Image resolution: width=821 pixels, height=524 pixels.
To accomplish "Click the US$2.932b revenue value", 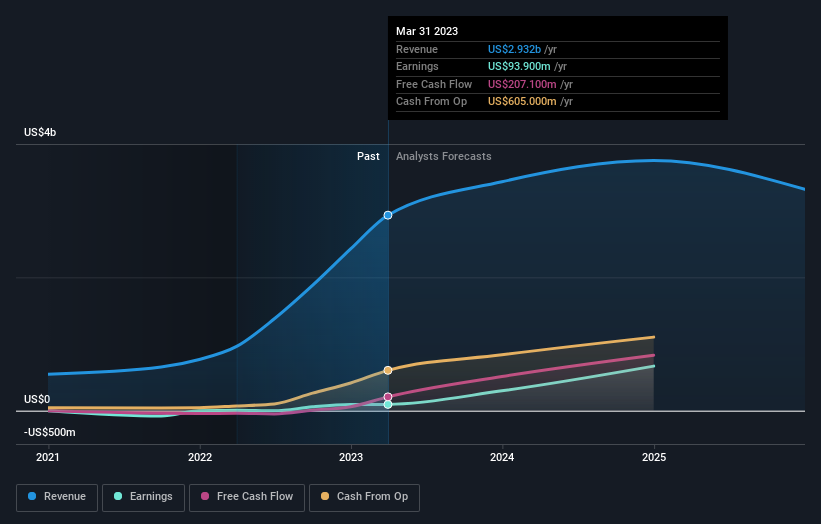I will pos(514,49).
